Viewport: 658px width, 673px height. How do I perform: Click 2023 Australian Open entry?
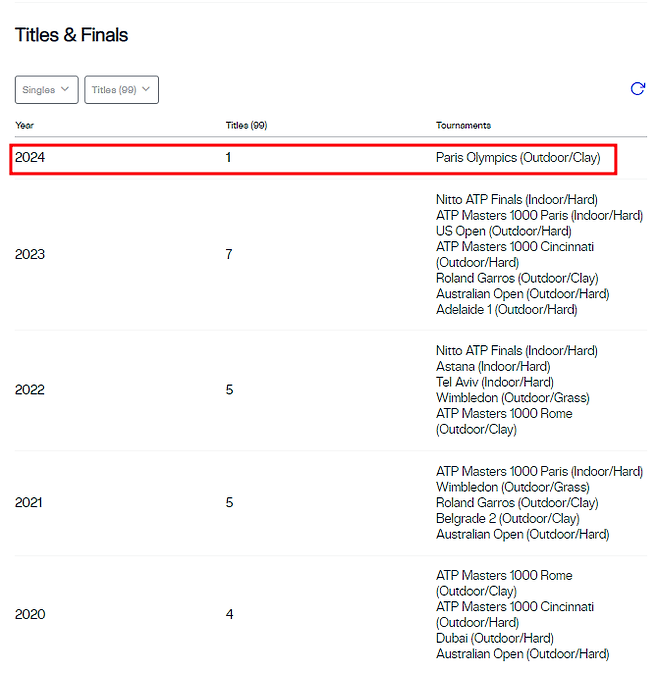click(x=523, y=294)
